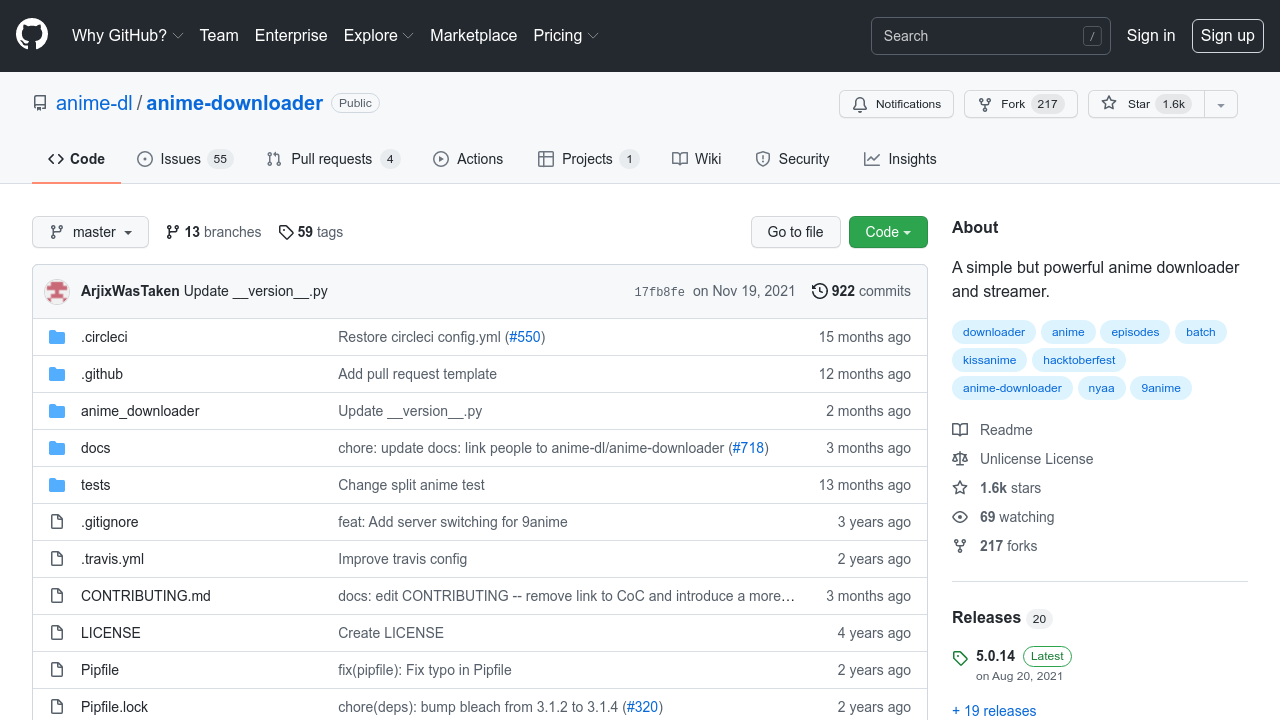Image resolution: width=1280 pixels, height=720 pixels.
Task: Click the nyaa topic tag
Action: pyautogui.click(x=1101, y=388)
